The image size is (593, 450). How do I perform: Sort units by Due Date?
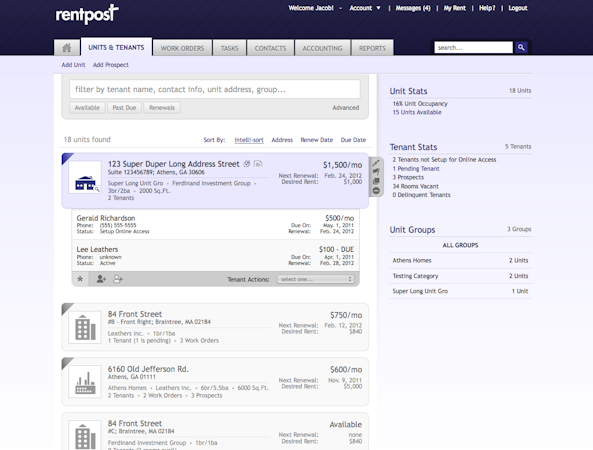(353, 140)
